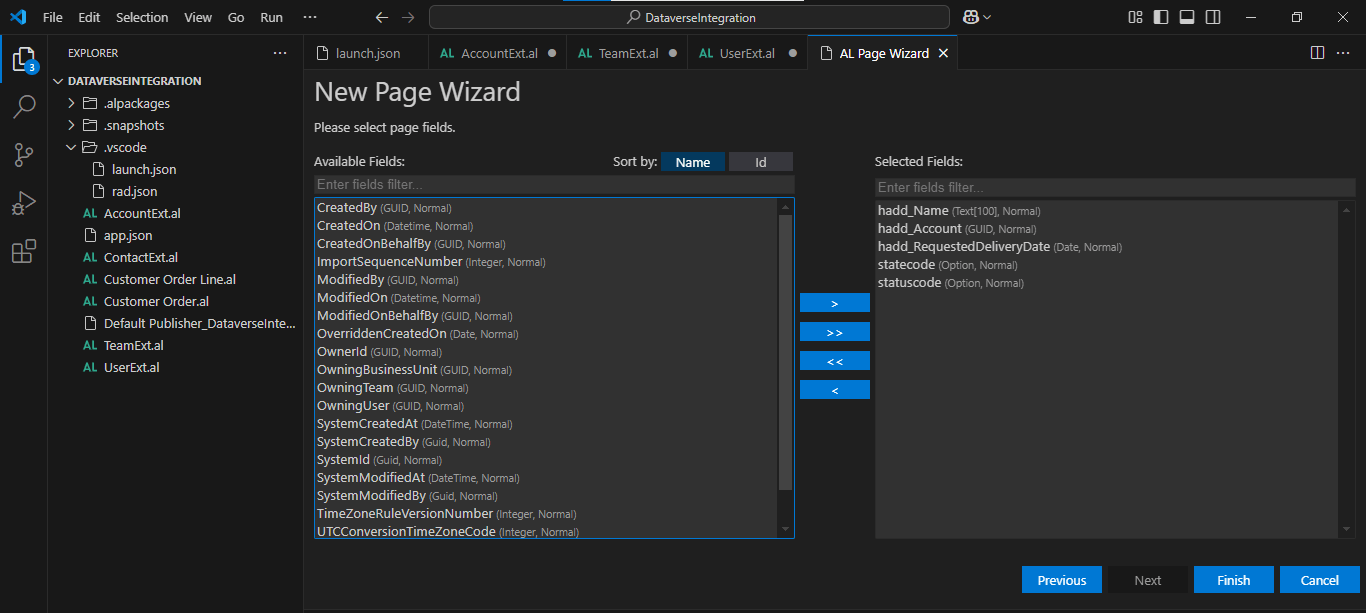The image size is (1366, 613).
Task: Open Source Control view icon
Action: [24, 154]
